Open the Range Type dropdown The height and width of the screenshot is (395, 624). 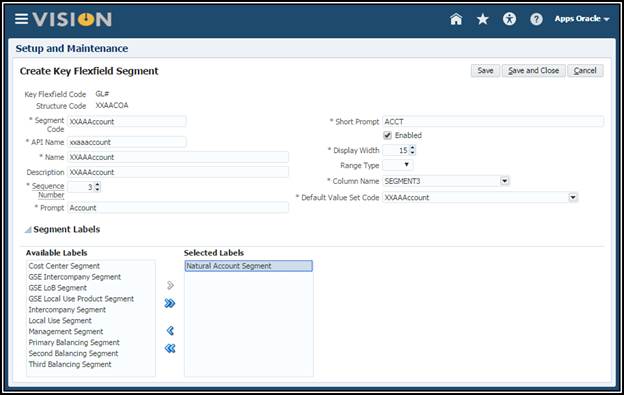pos(398,165)
